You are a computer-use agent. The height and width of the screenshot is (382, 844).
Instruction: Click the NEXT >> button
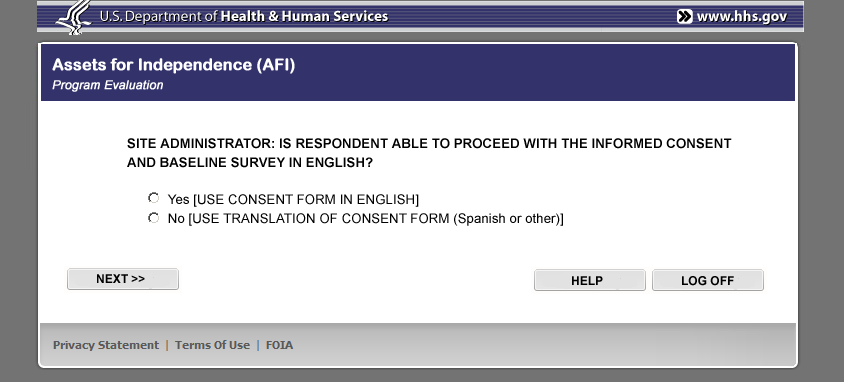tap(123, 279)
